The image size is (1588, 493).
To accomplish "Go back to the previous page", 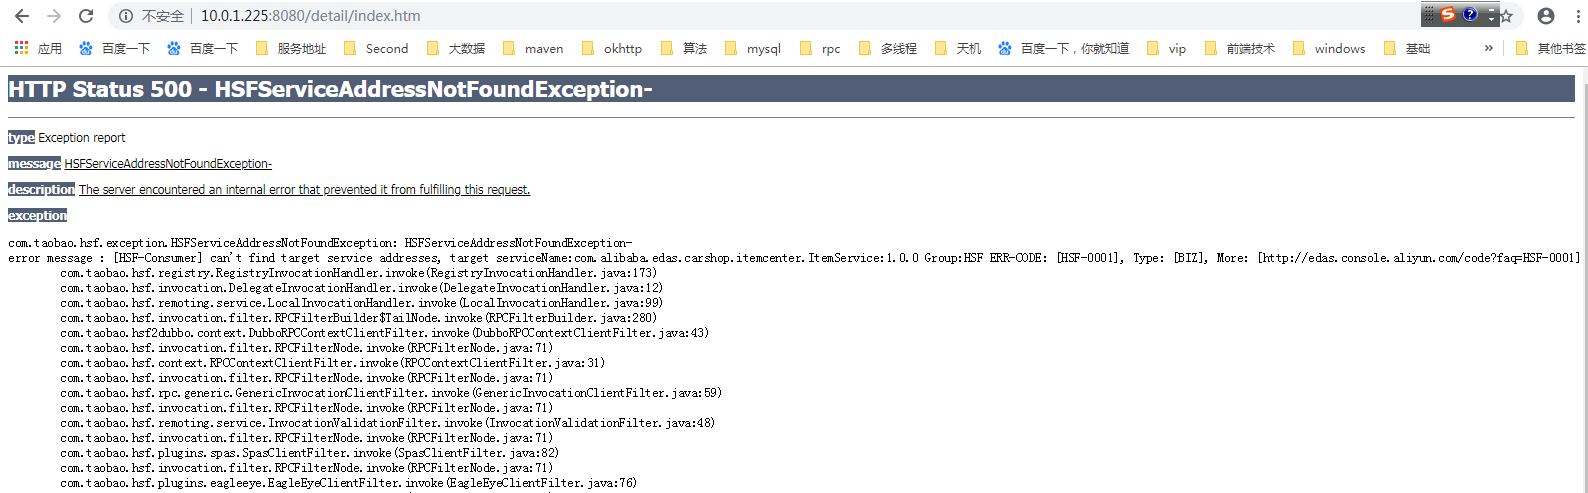I will 22,16.
